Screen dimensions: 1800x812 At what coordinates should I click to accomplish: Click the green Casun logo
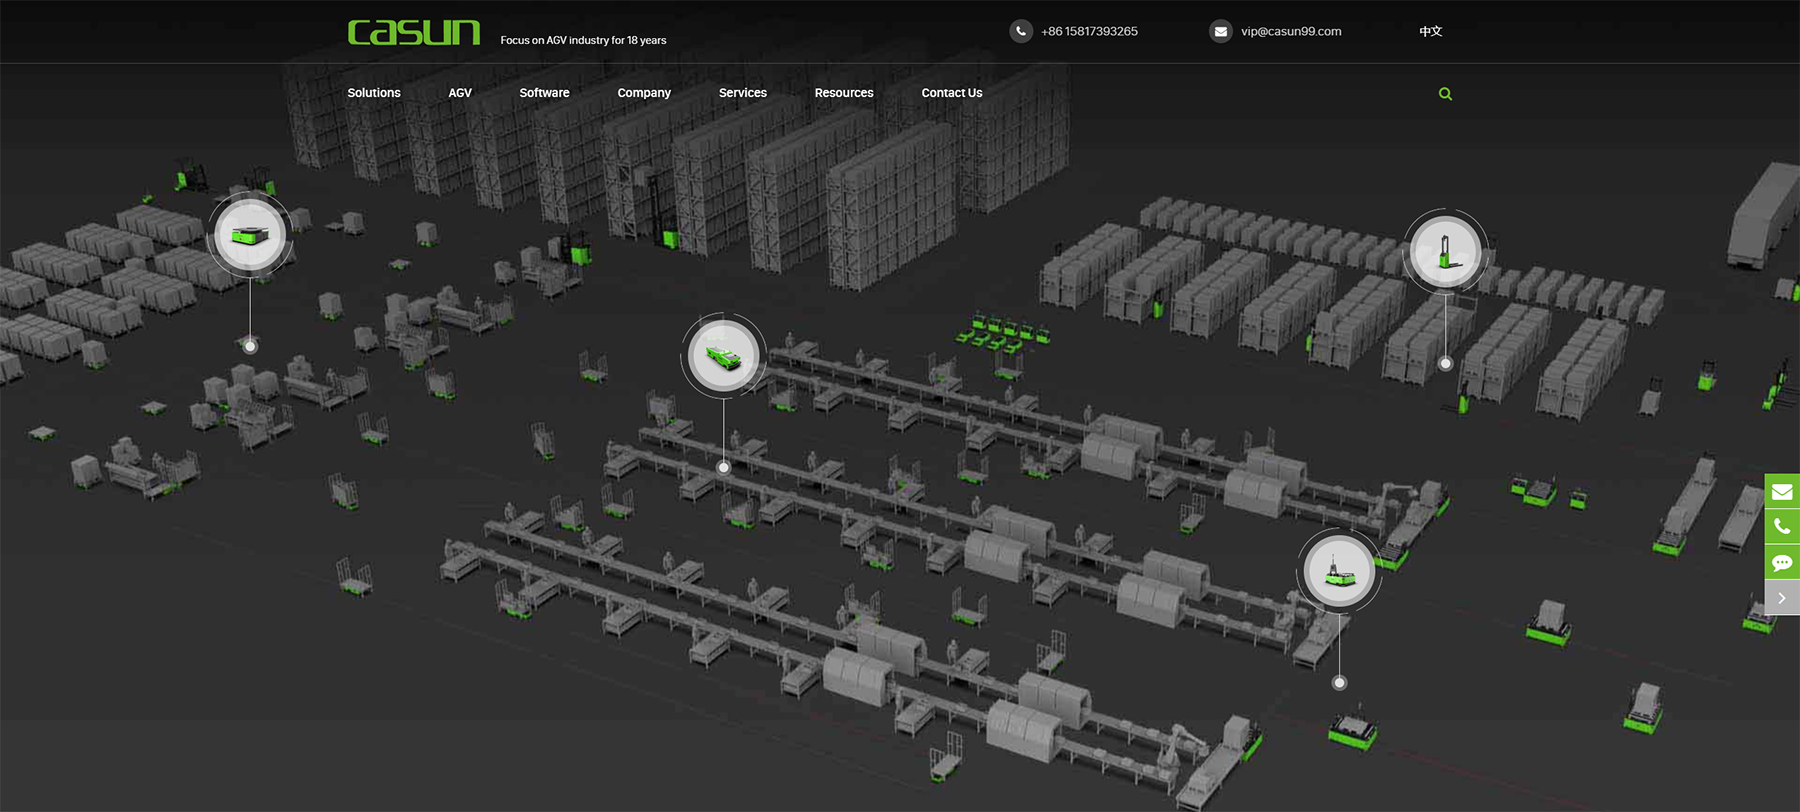[x=414, y=33]
